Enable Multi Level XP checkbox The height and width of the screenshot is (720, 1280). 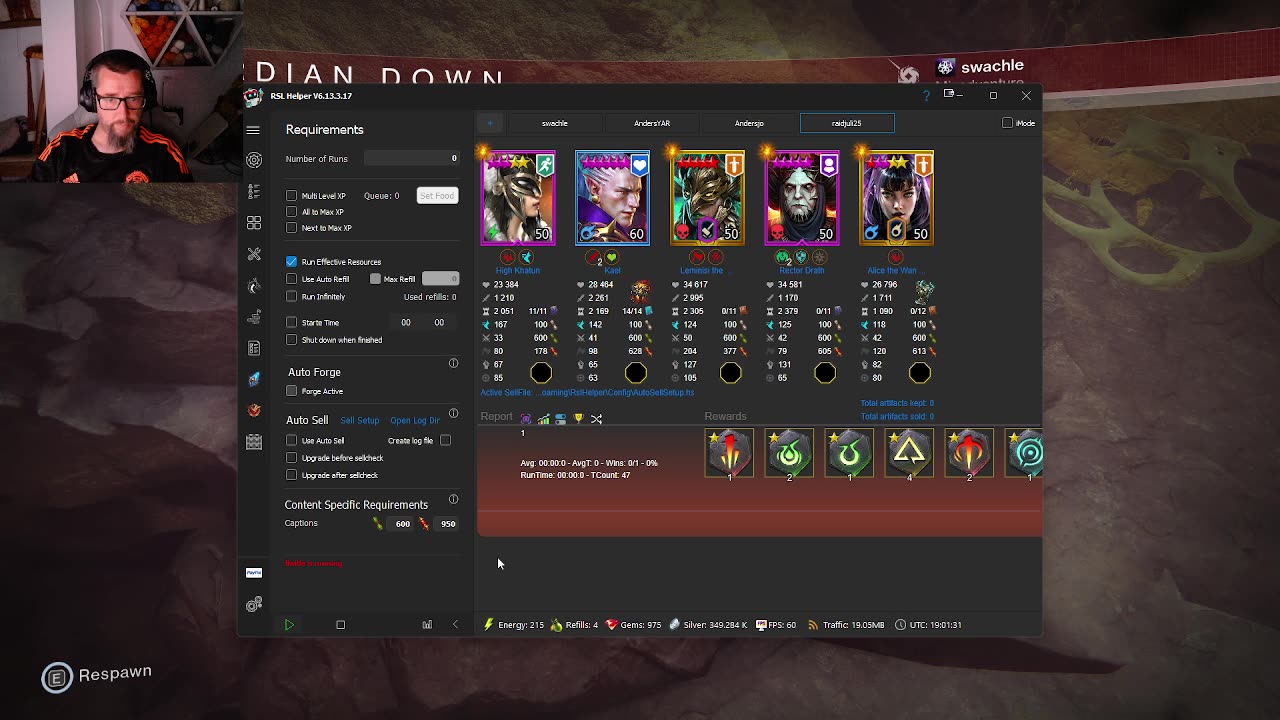(x=292, y=196)
